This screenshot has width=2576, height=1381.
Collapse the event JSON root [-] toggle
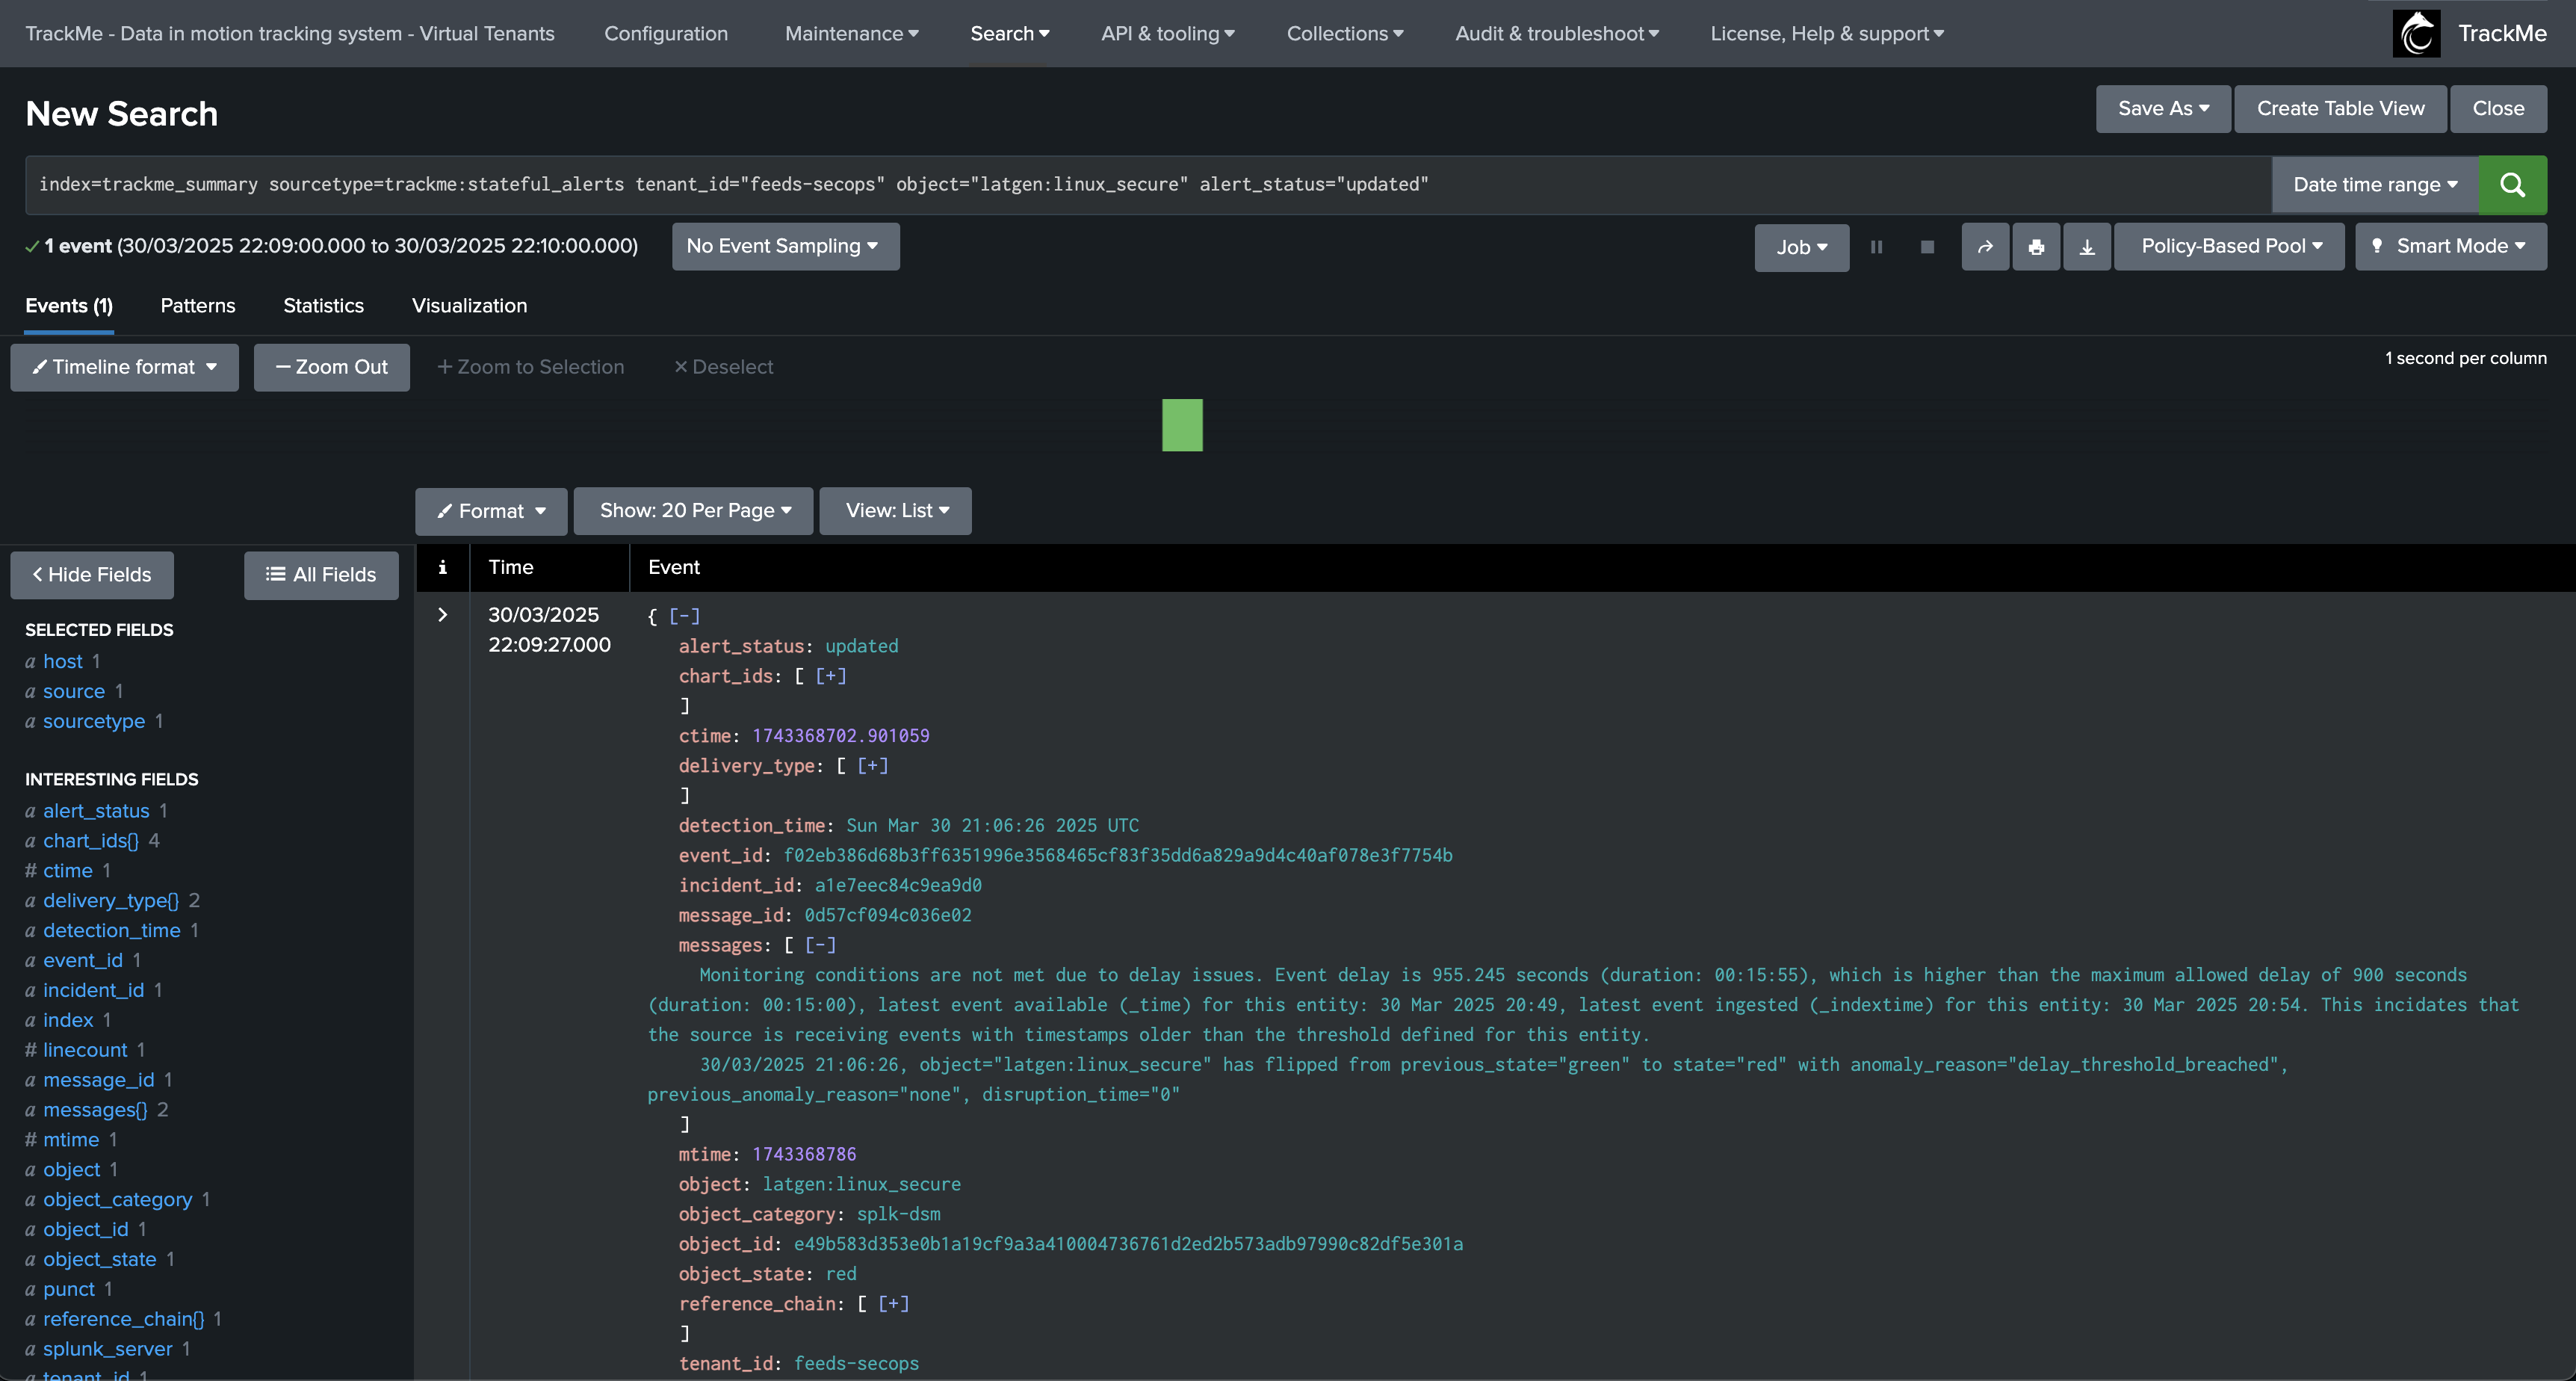pyautogui.click(x=684, y=616)
